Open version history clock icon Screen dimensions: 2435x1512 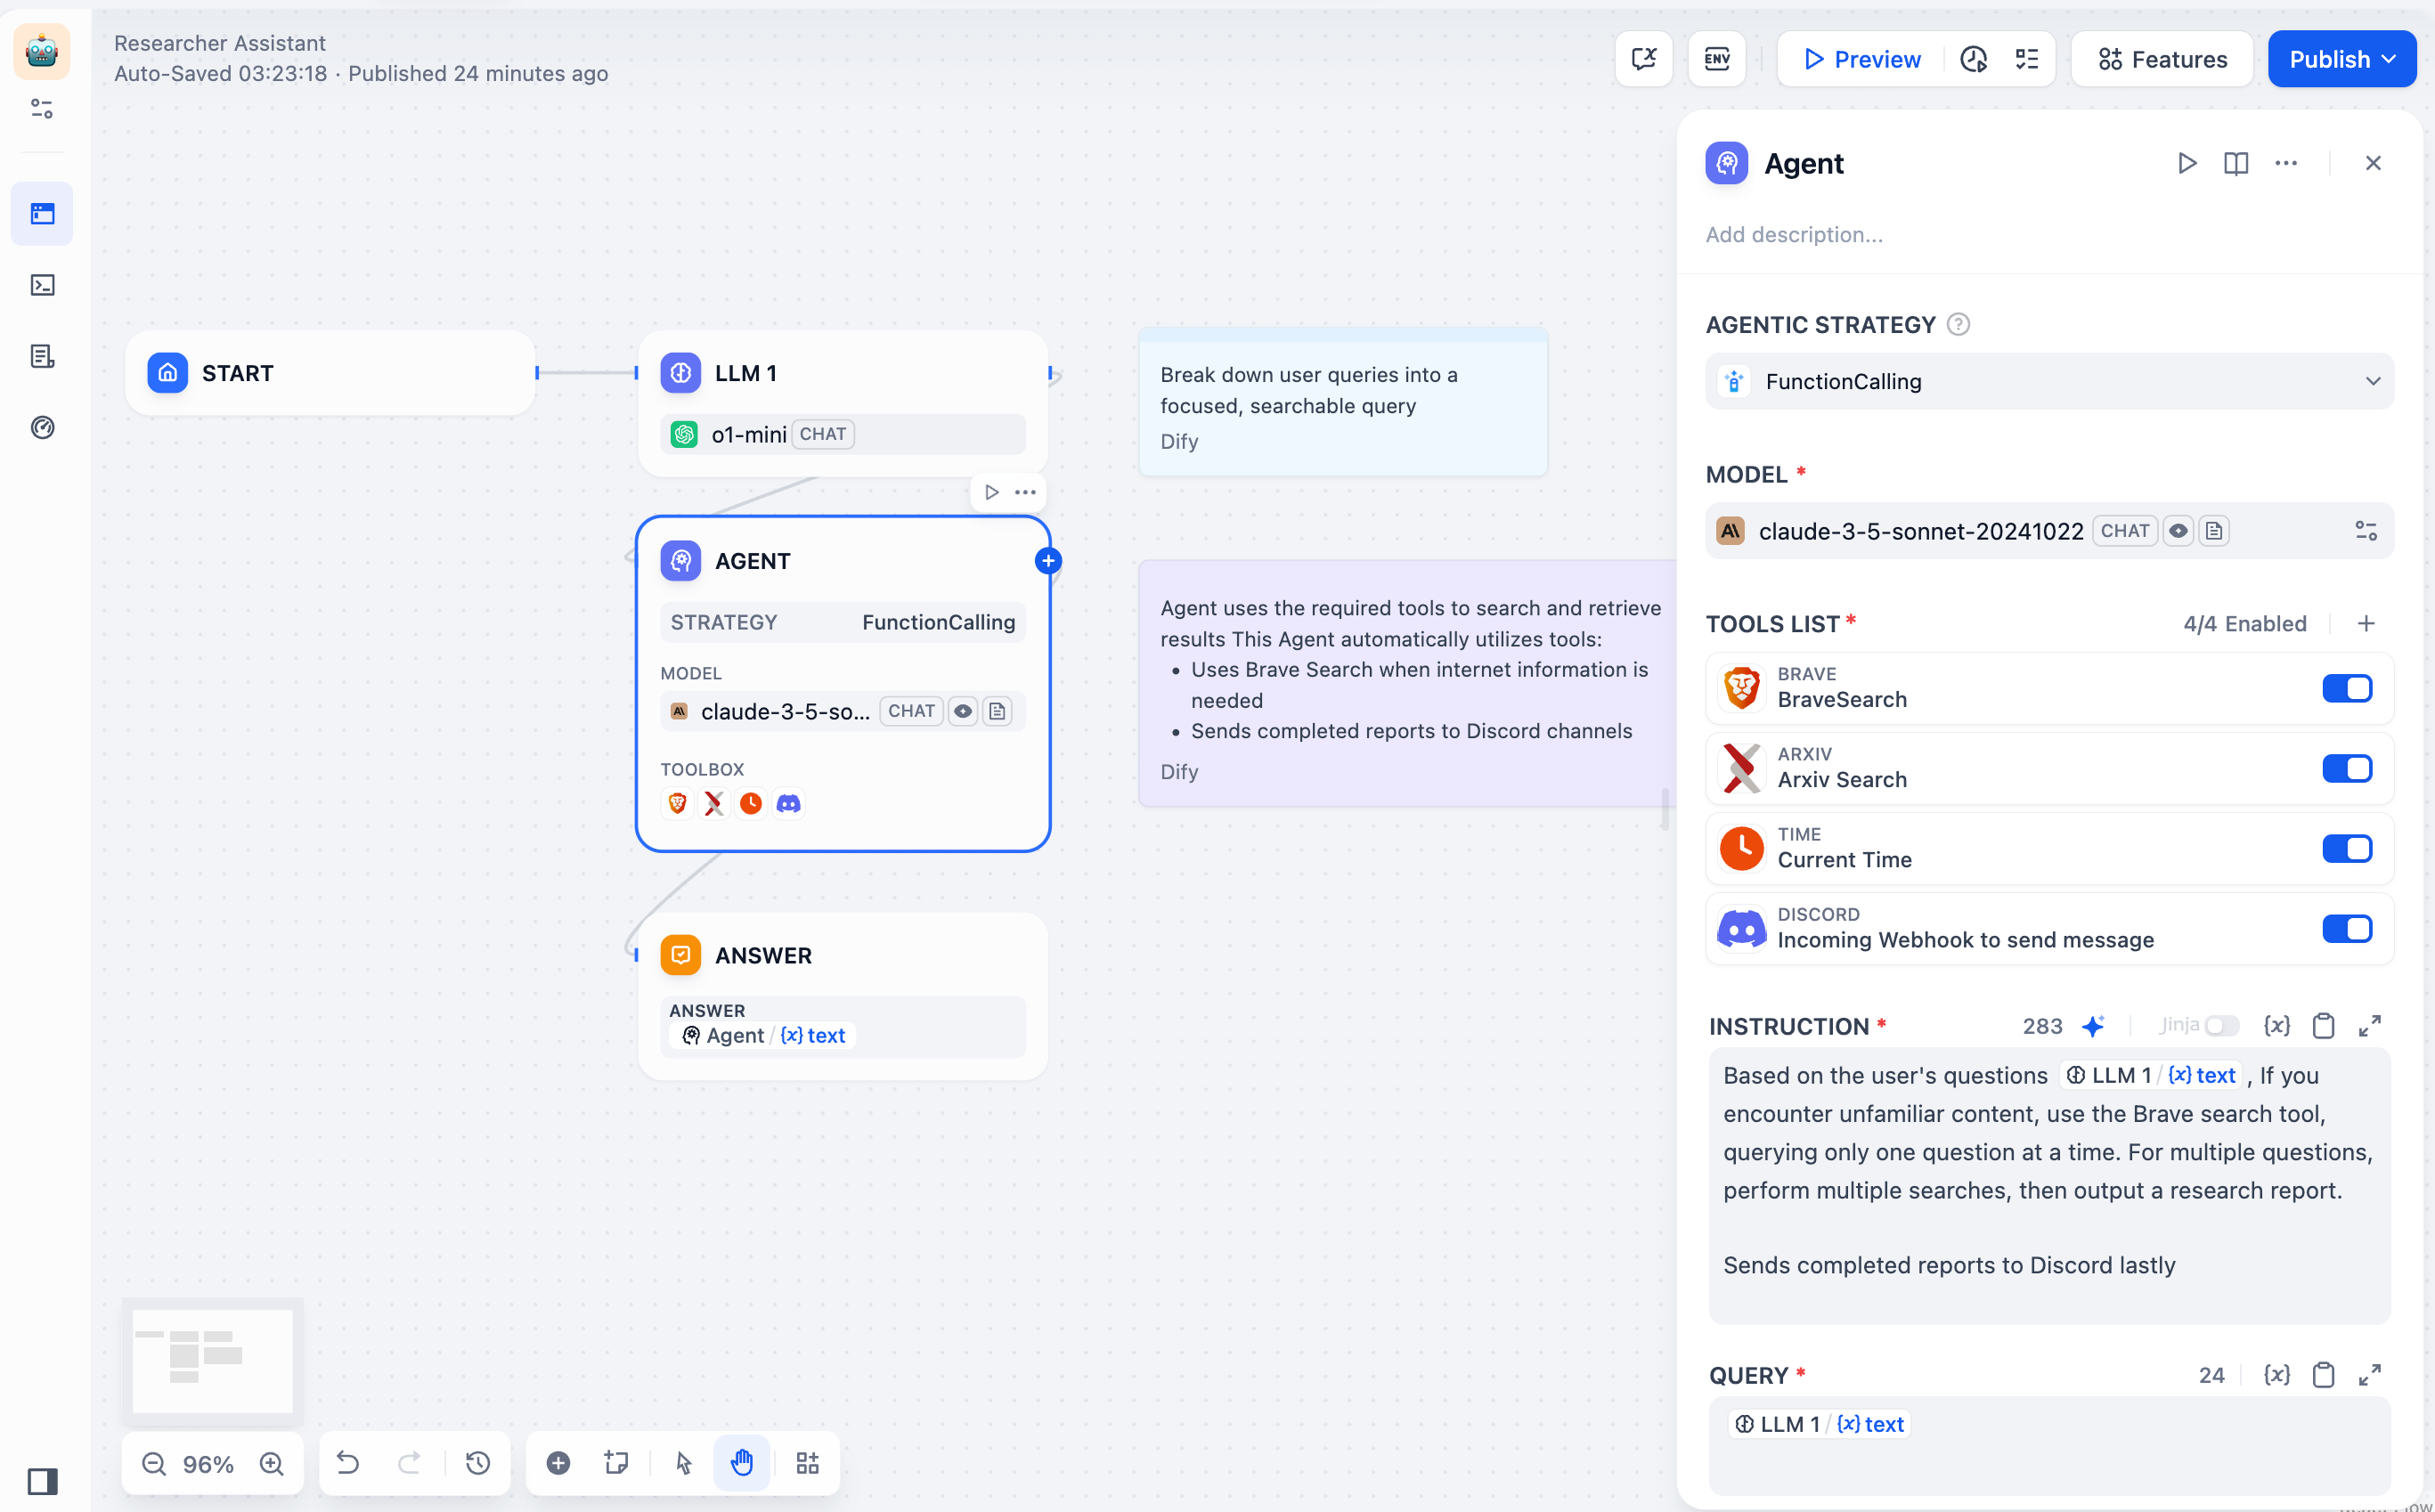478,1463
